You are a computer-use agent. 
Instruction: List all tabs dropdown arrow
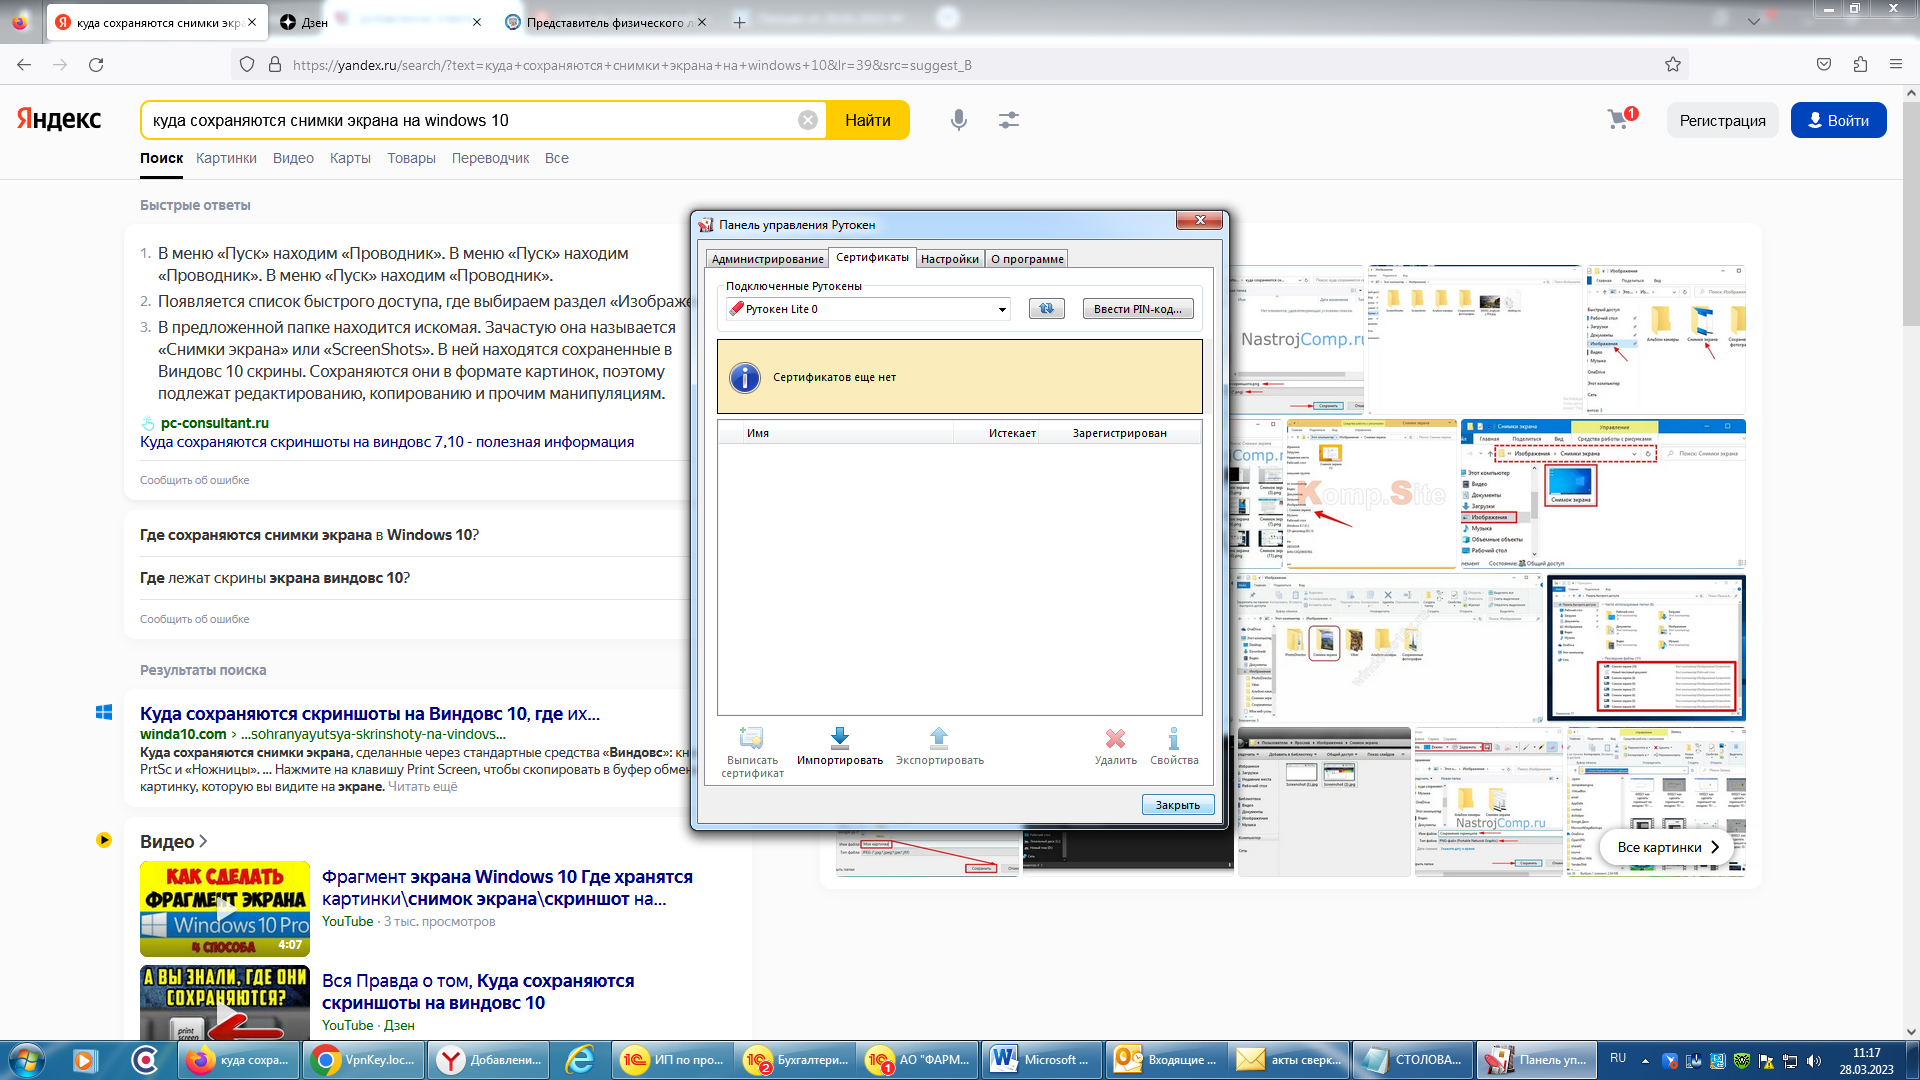tap(1753, 22)
